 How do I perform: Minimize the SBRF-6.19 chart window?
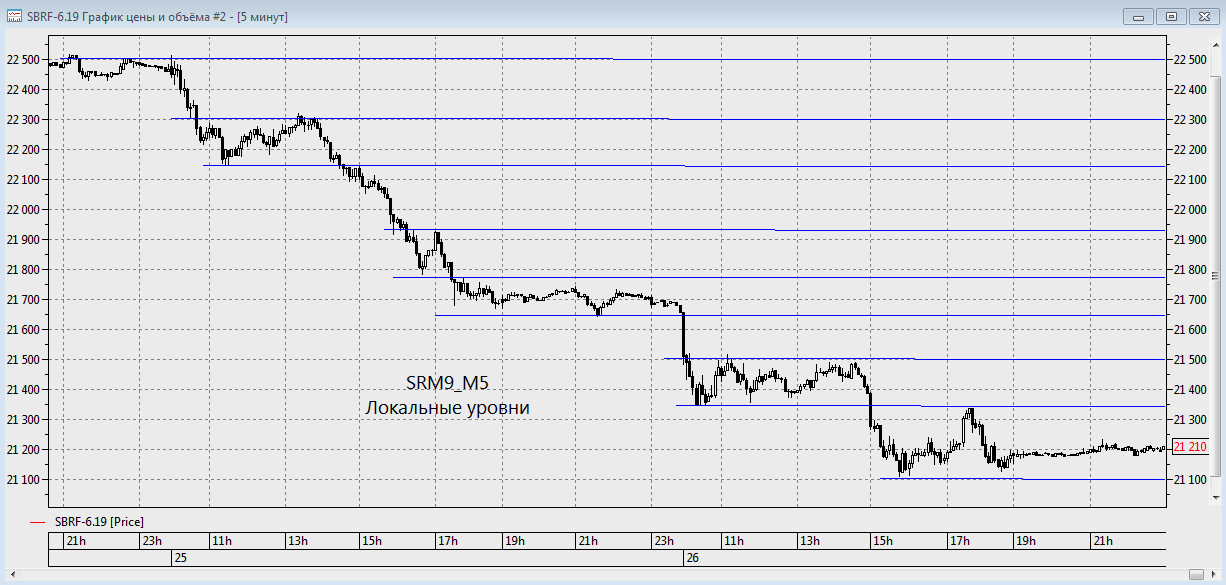[1138, 16]
